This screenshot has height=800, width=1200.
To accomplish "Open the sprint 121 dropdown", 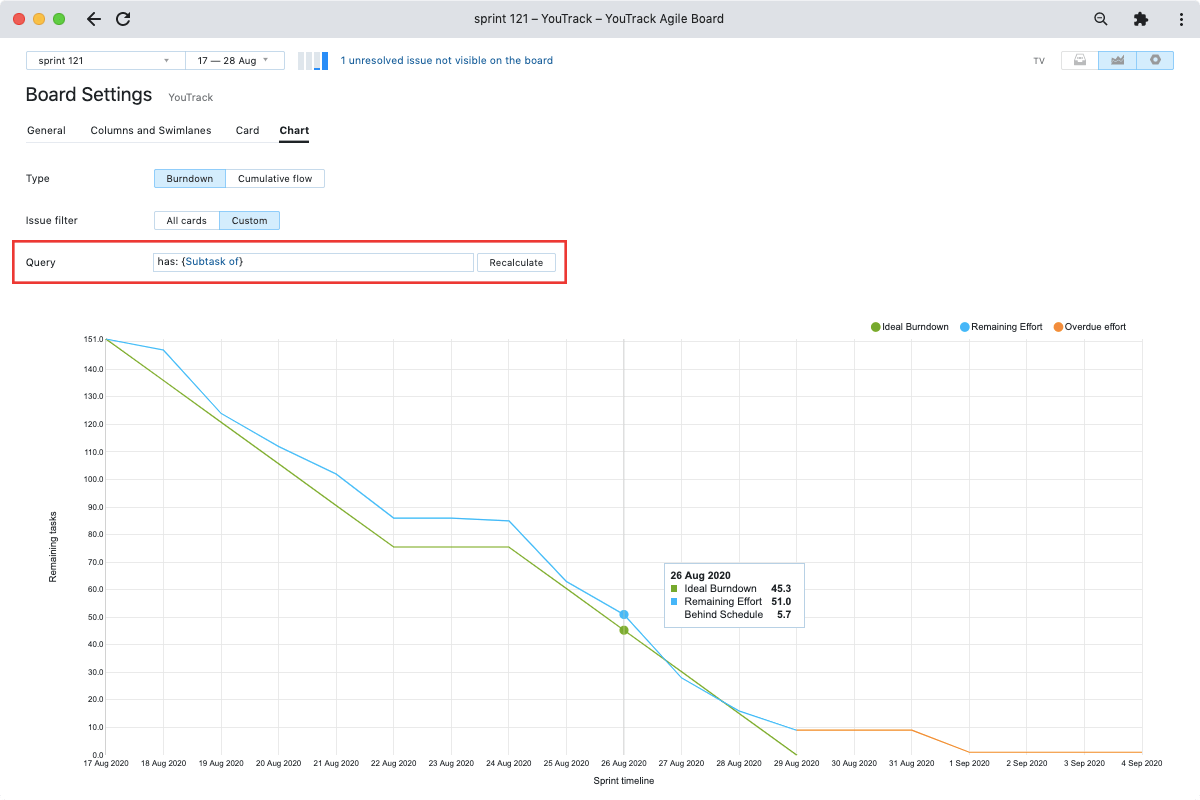I will pos(105,61).
